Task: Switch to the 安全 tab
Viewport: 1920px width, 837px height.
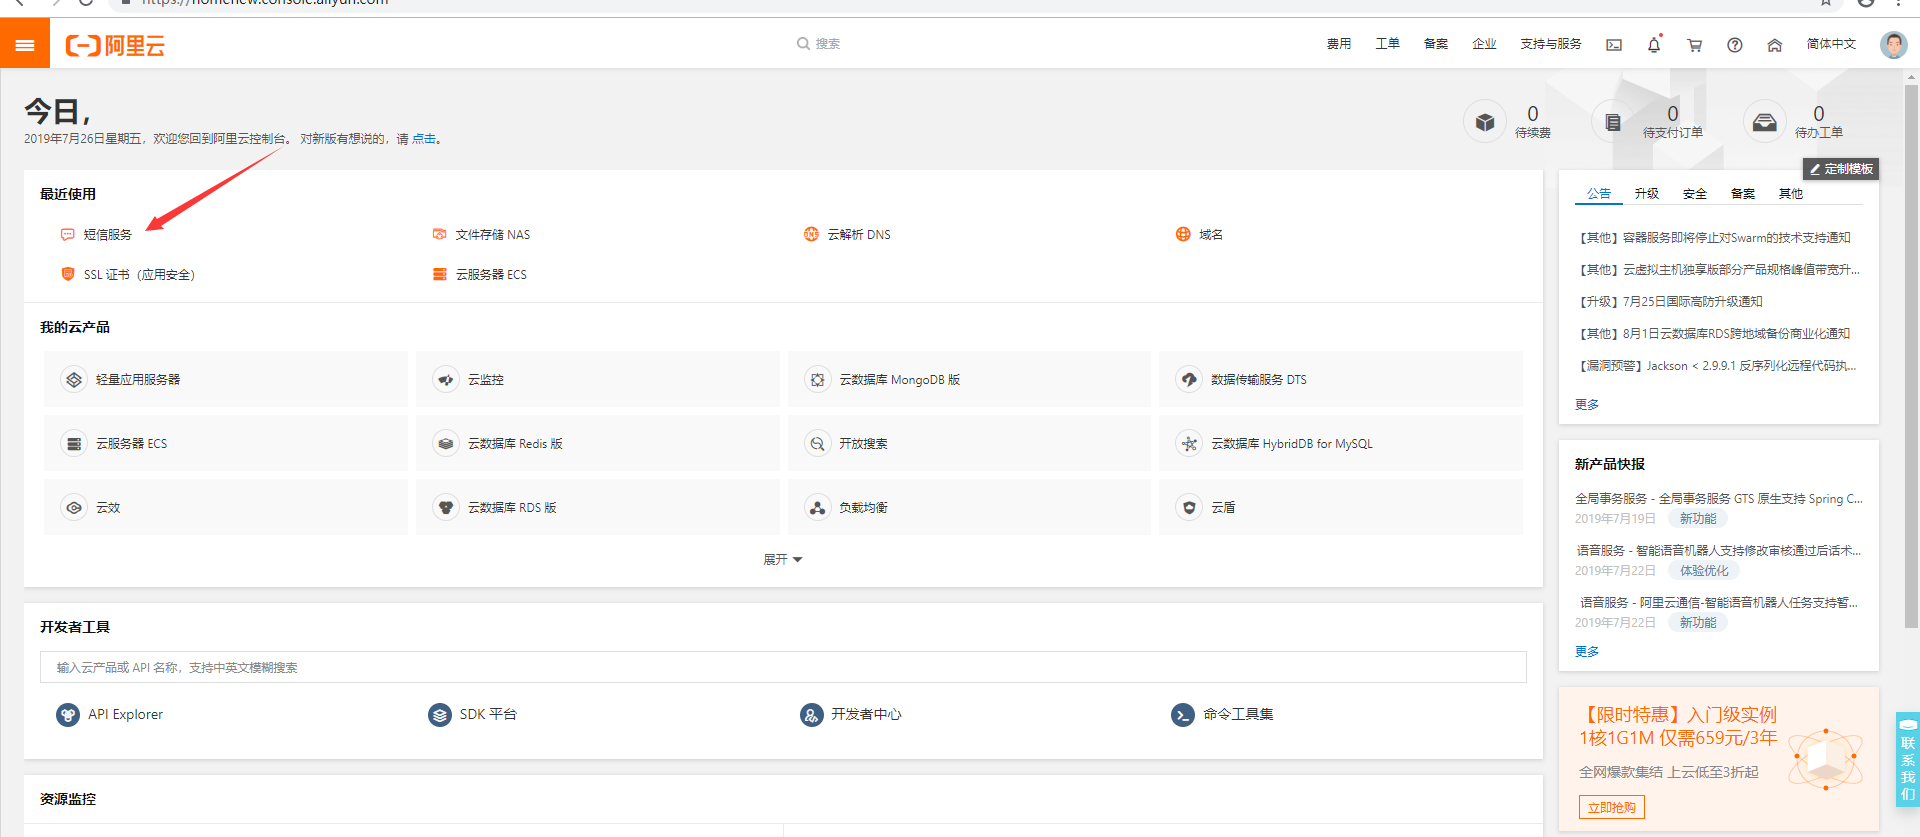Action: (1695, 194)
